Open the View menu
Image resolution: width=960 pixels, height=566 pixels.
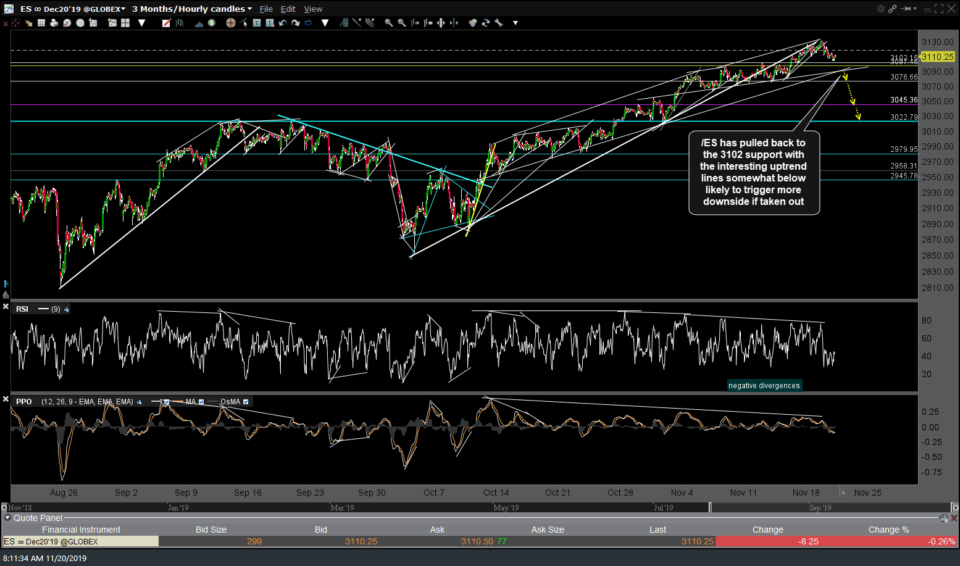[313, 9]
